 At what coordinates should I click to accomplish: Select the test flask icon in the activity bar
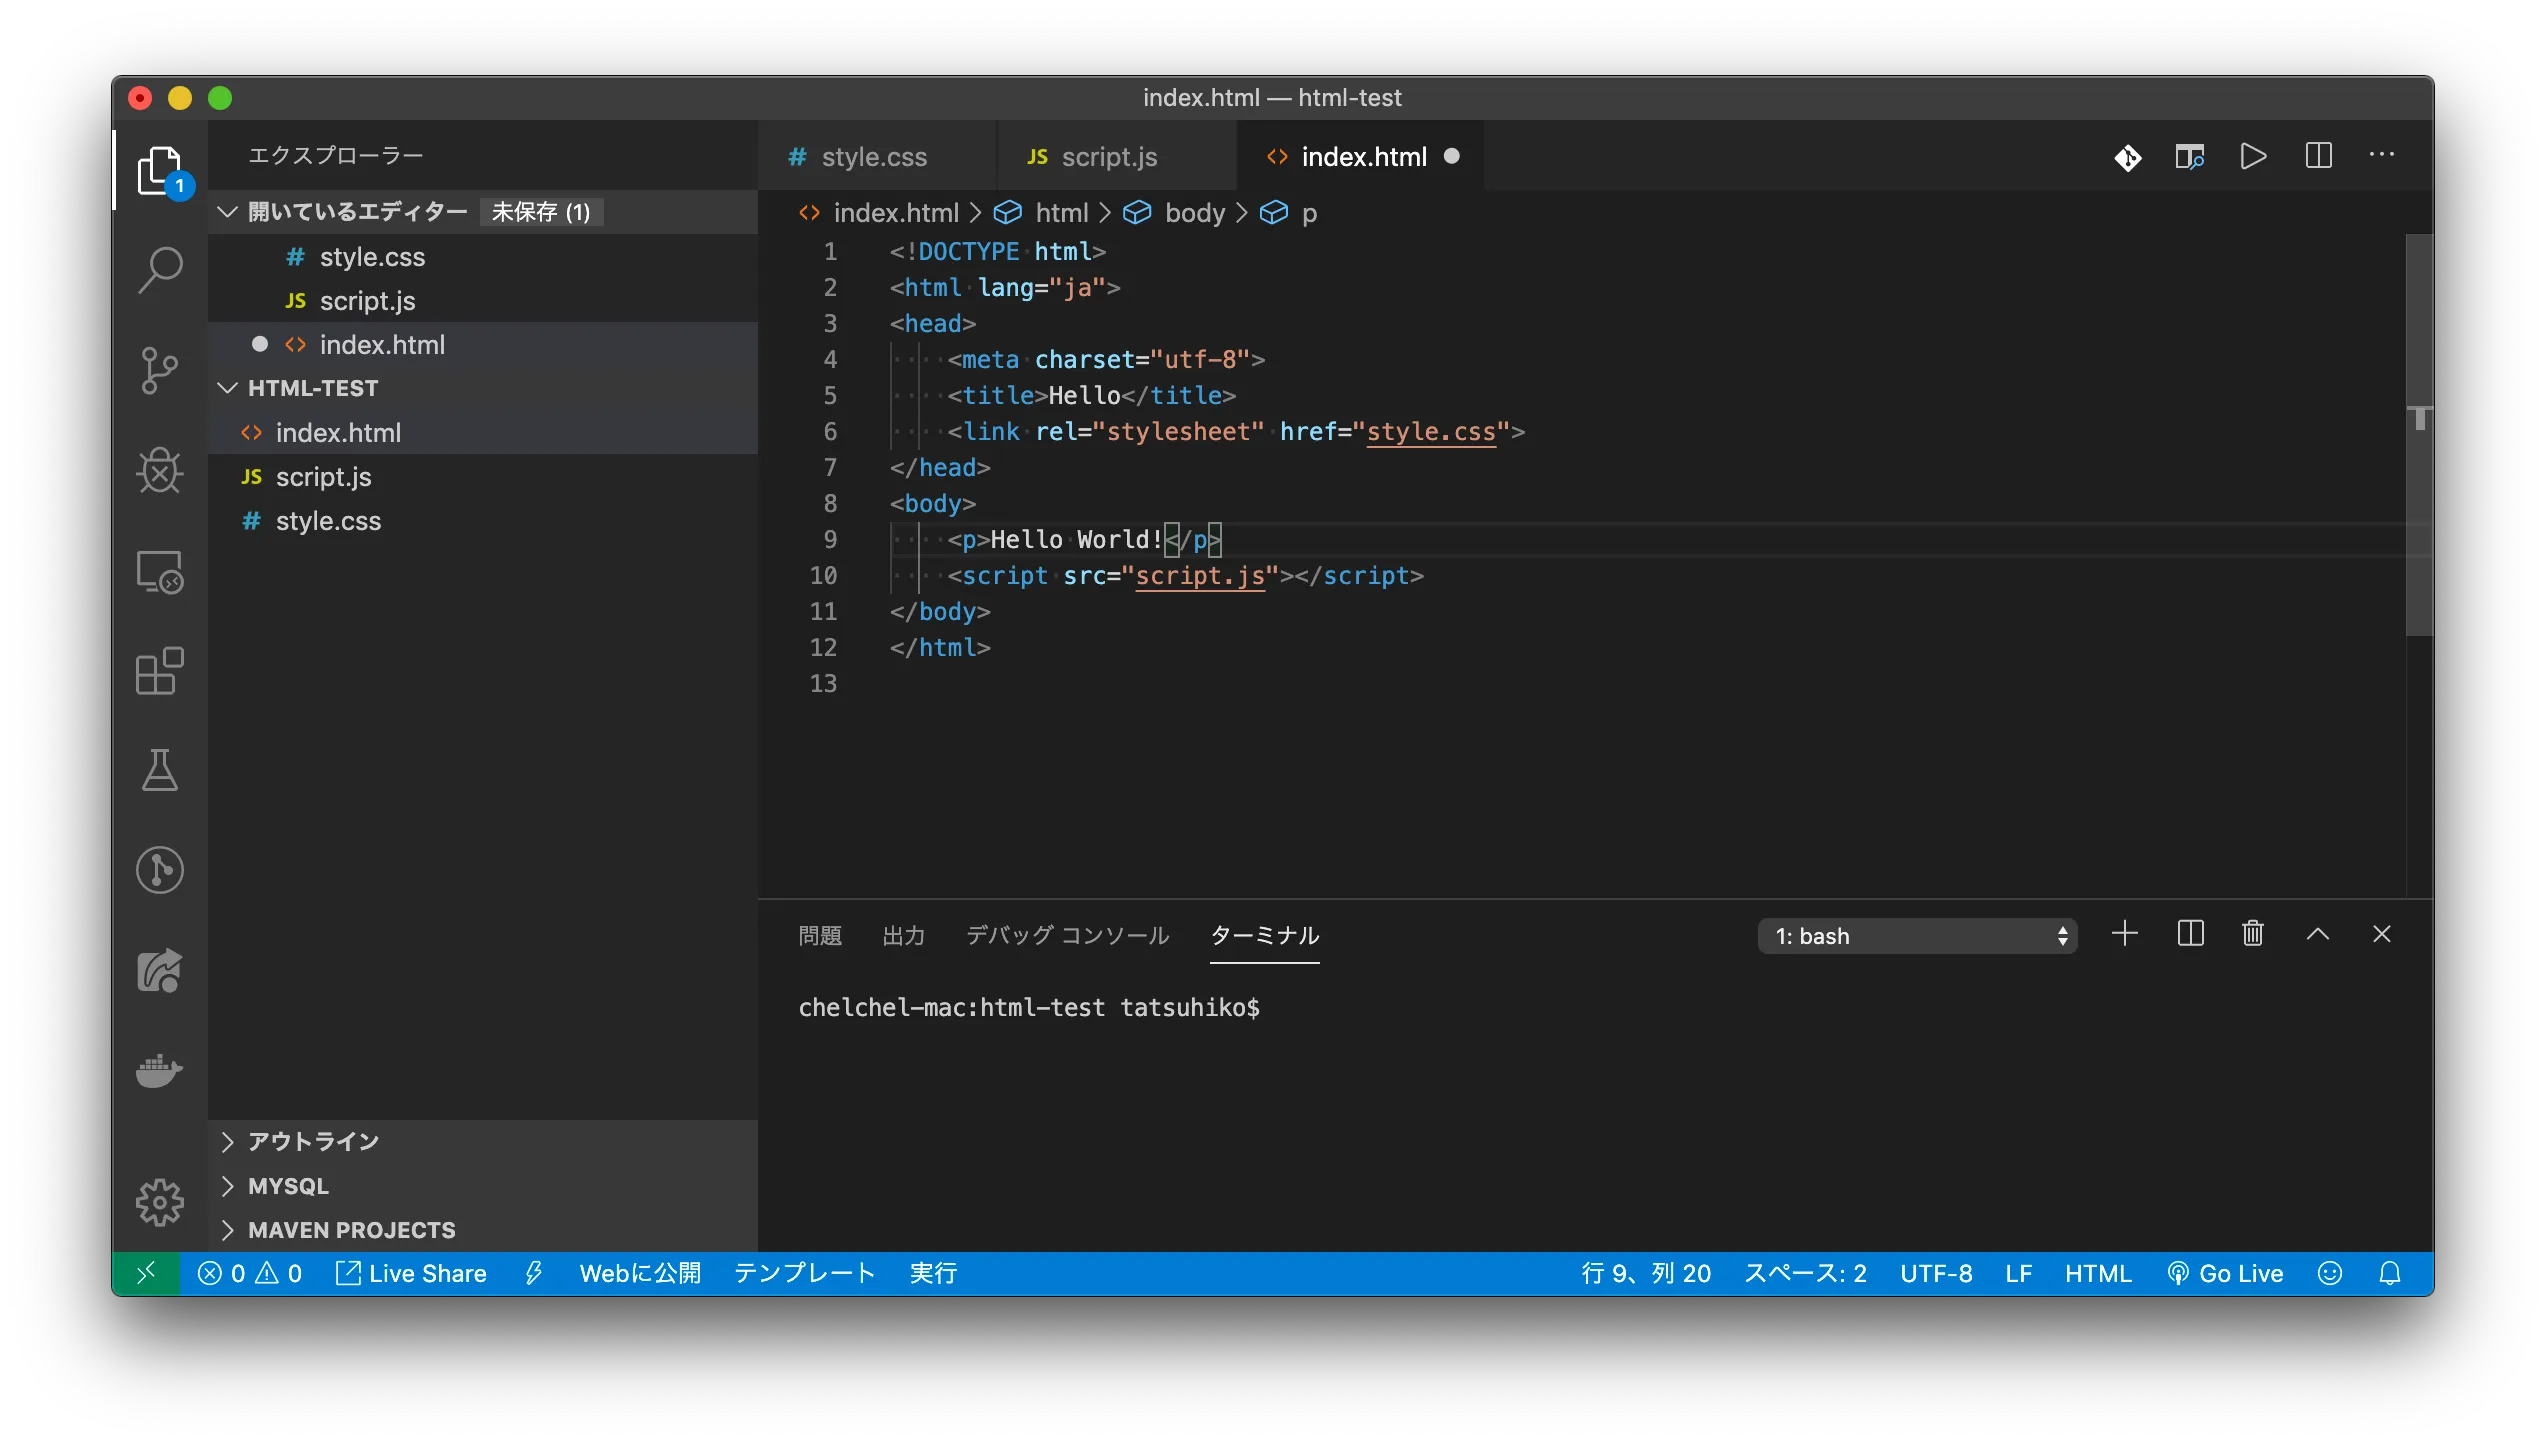coord(159,770)
